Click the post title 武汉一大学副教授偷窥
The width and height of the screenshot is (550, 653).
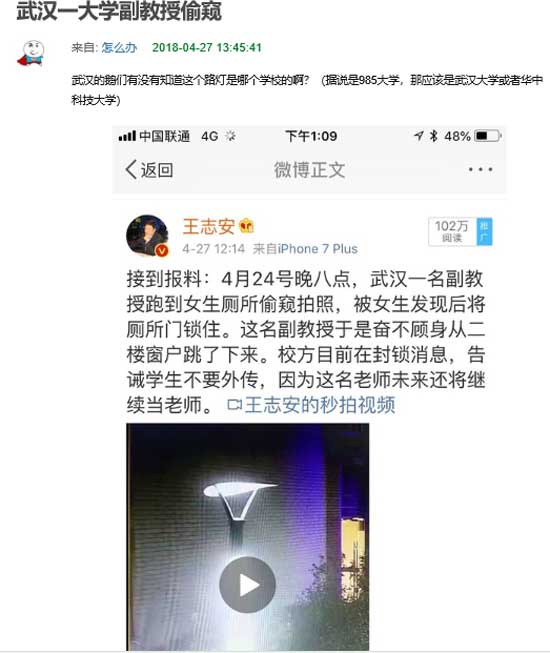[119, 10]
